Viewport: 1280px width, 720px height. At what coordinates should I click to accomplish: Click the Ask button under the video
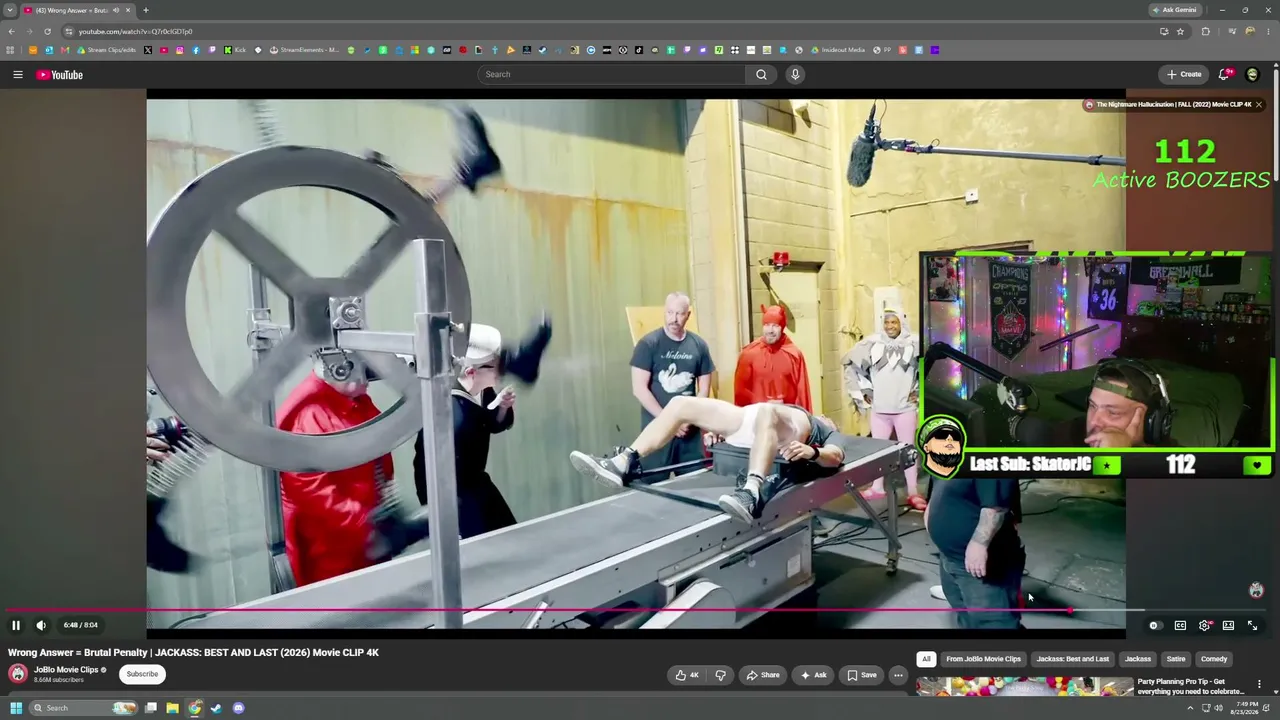[x=813, y=675]
